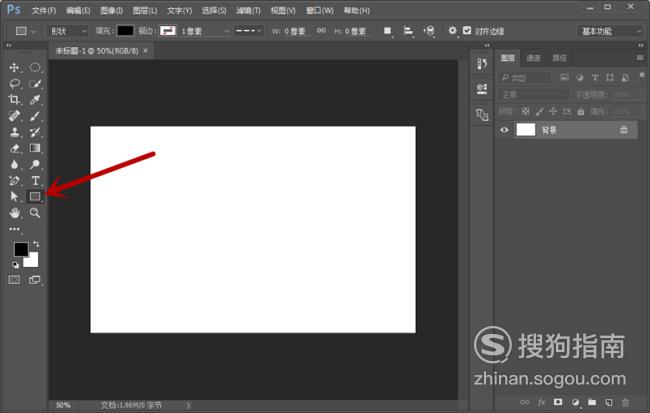Select the Crop tool

pyautogui.click(x=14, y=100)
